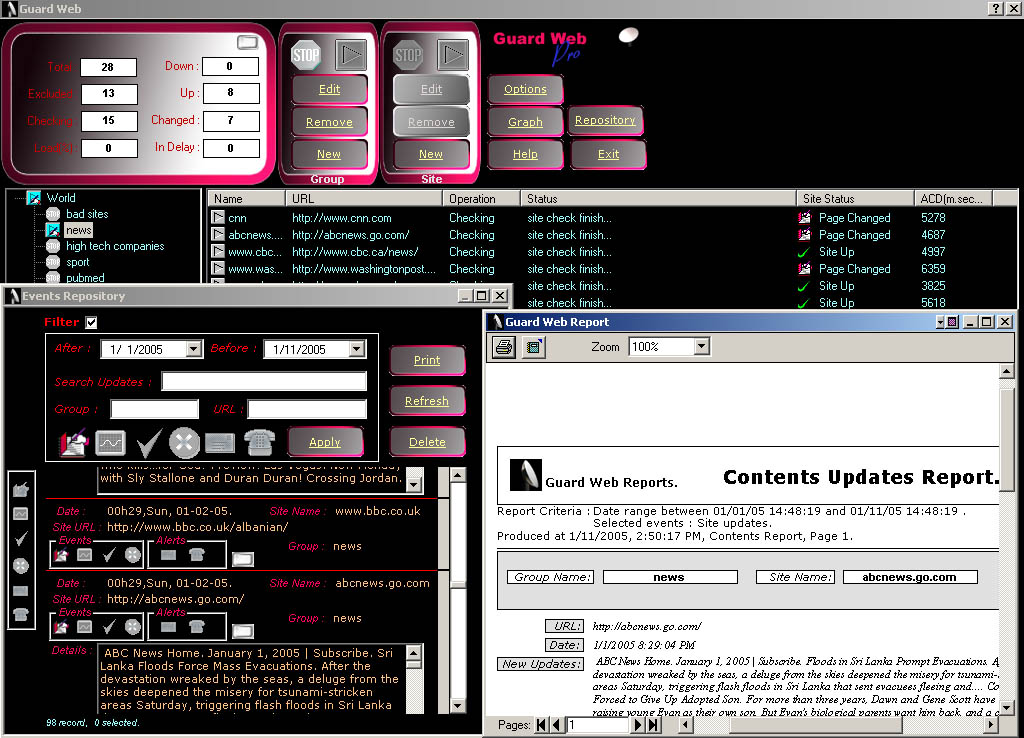Viewport: 1024px width, 738px height.
Task: Go to next report page
Action: [x=638, y=725]
